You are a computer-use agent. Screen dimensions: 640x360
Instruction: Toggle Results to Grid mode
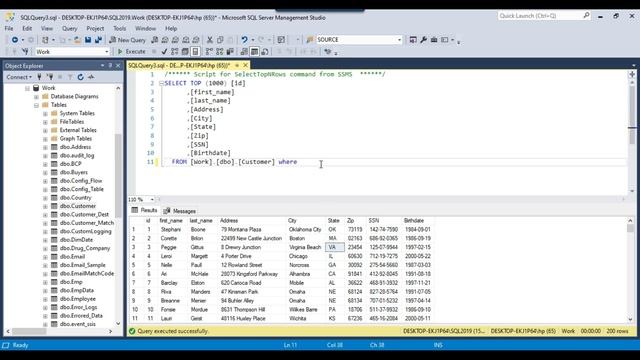(x=254, y=51)
